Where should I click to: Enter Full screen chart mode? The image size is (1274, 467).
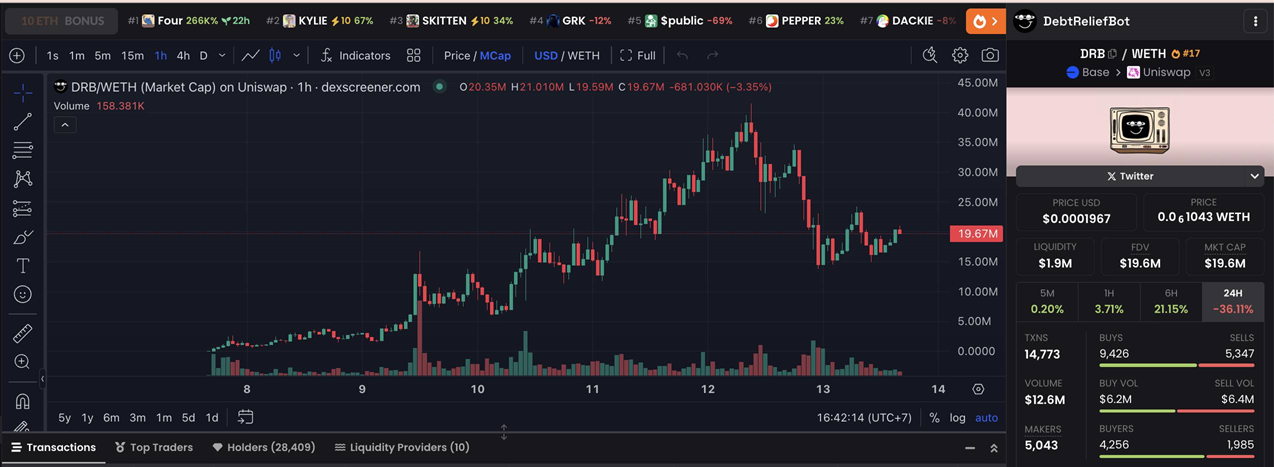point(638,56)
